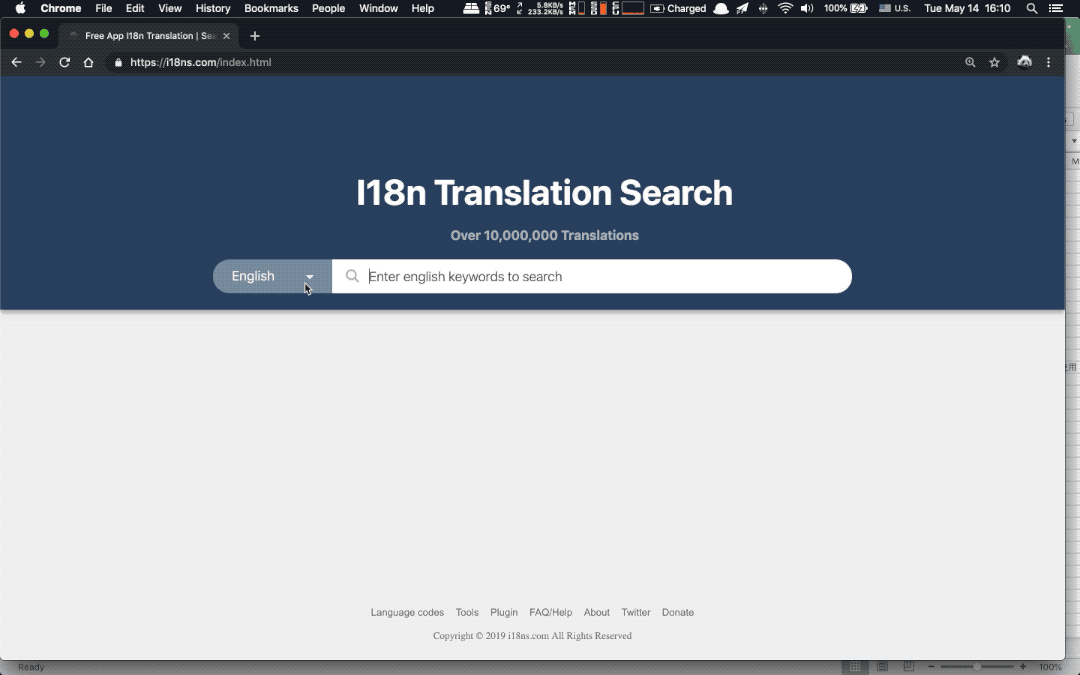1080x675 pixels.
Task: Click the cloud icon in menu bar
Action: click(x=720, y=8)
